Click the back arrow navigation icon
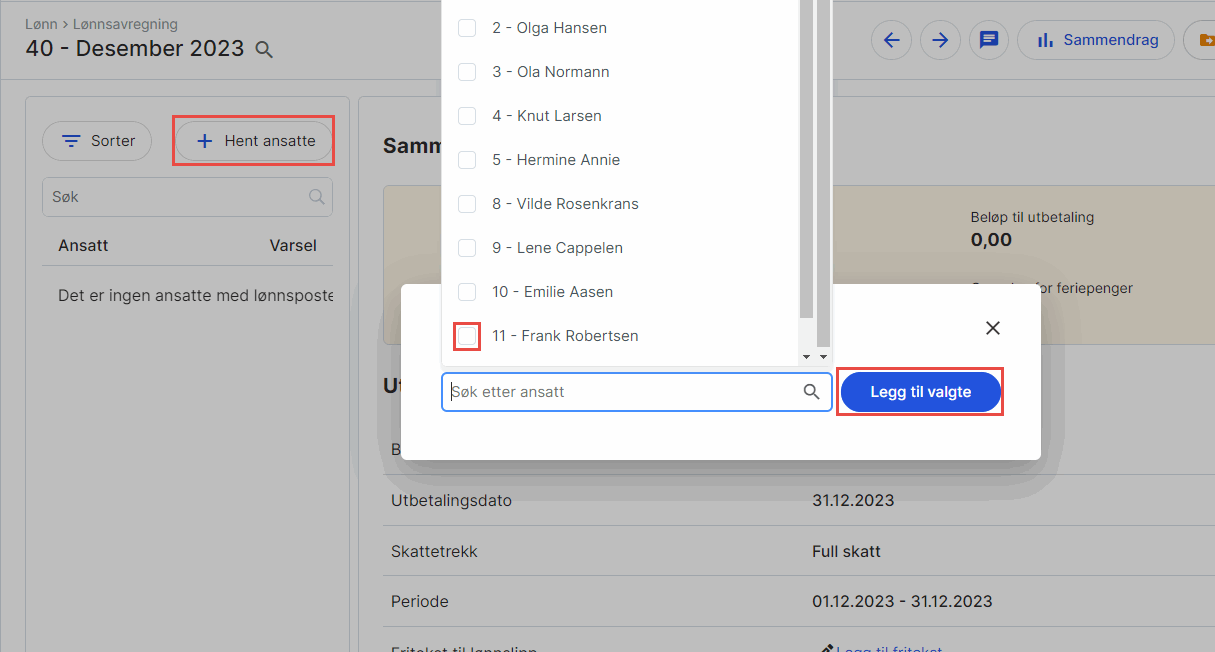The image size is (1215, 652). coord(891,40)
